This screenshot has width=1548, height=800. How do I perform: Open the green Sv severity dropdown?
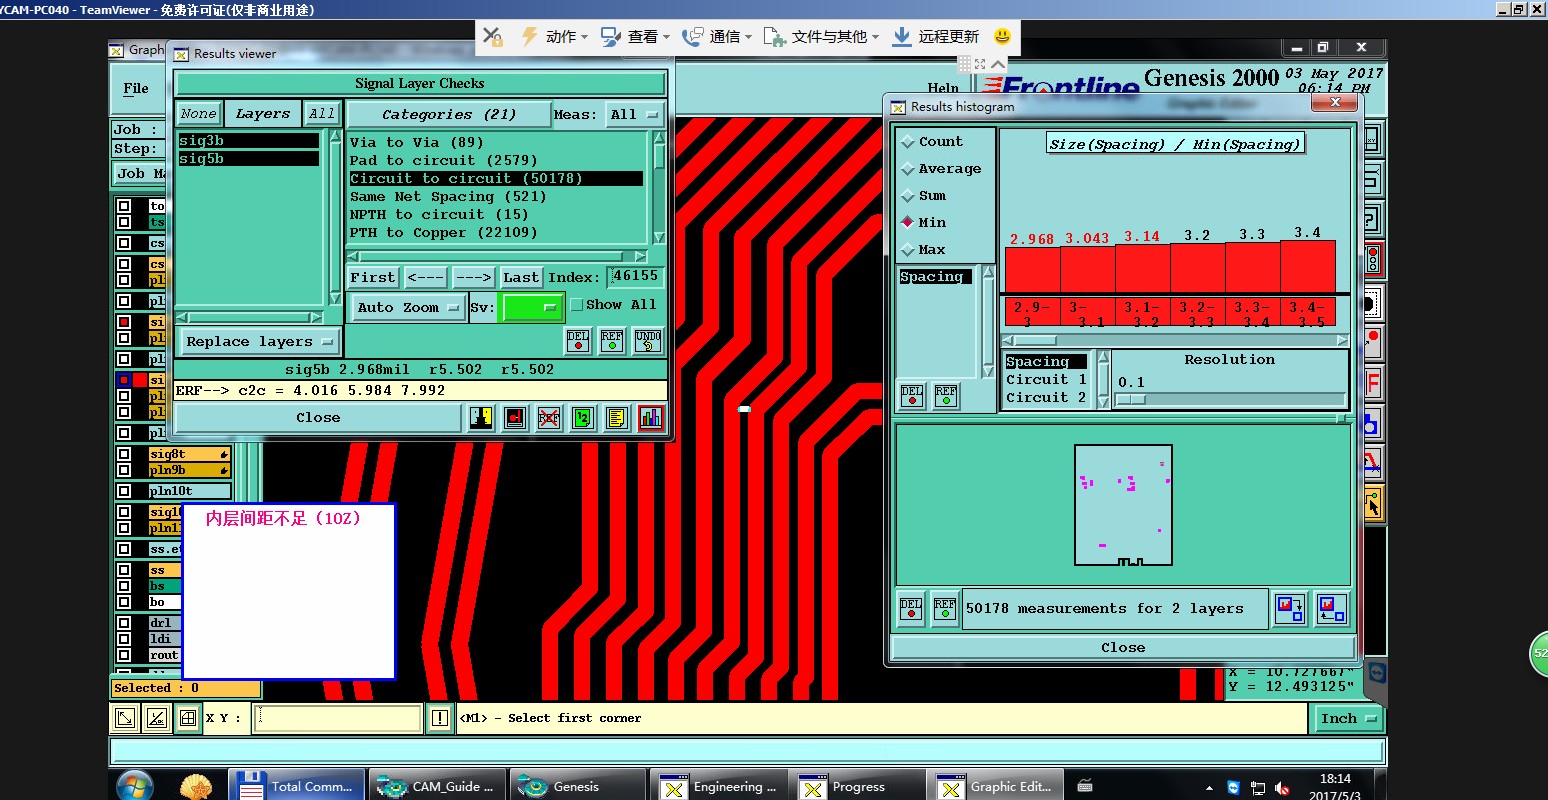pyautogui.click(x=532, y=308)
